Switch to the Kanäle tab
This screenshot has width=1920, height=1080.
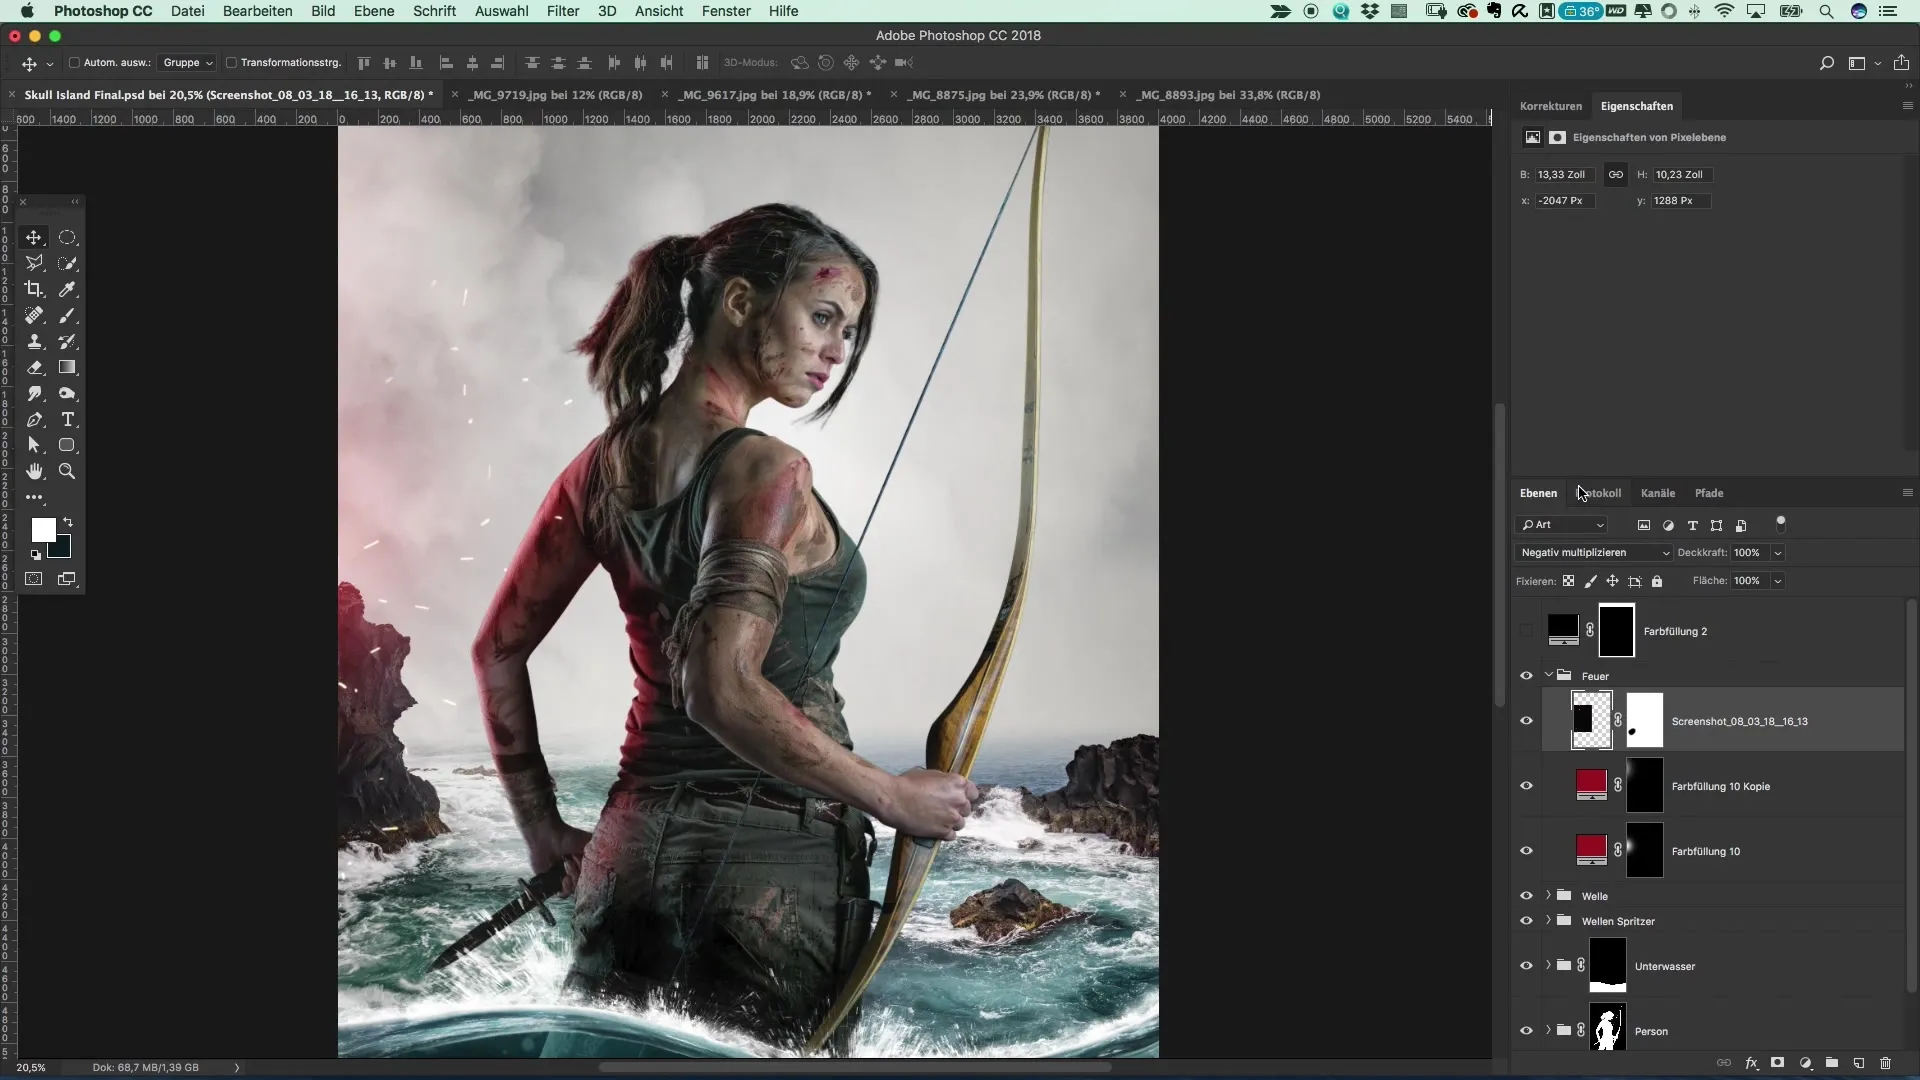point(1658,493)
